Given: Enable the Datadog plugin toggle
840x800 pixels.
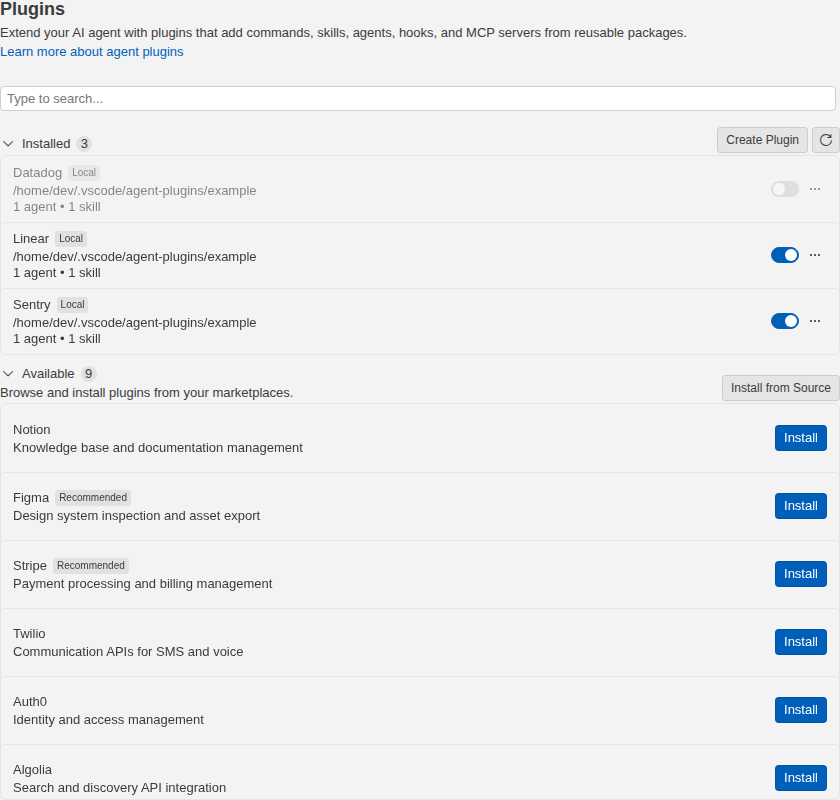Looking at the screenshot, I should (785, 189).
